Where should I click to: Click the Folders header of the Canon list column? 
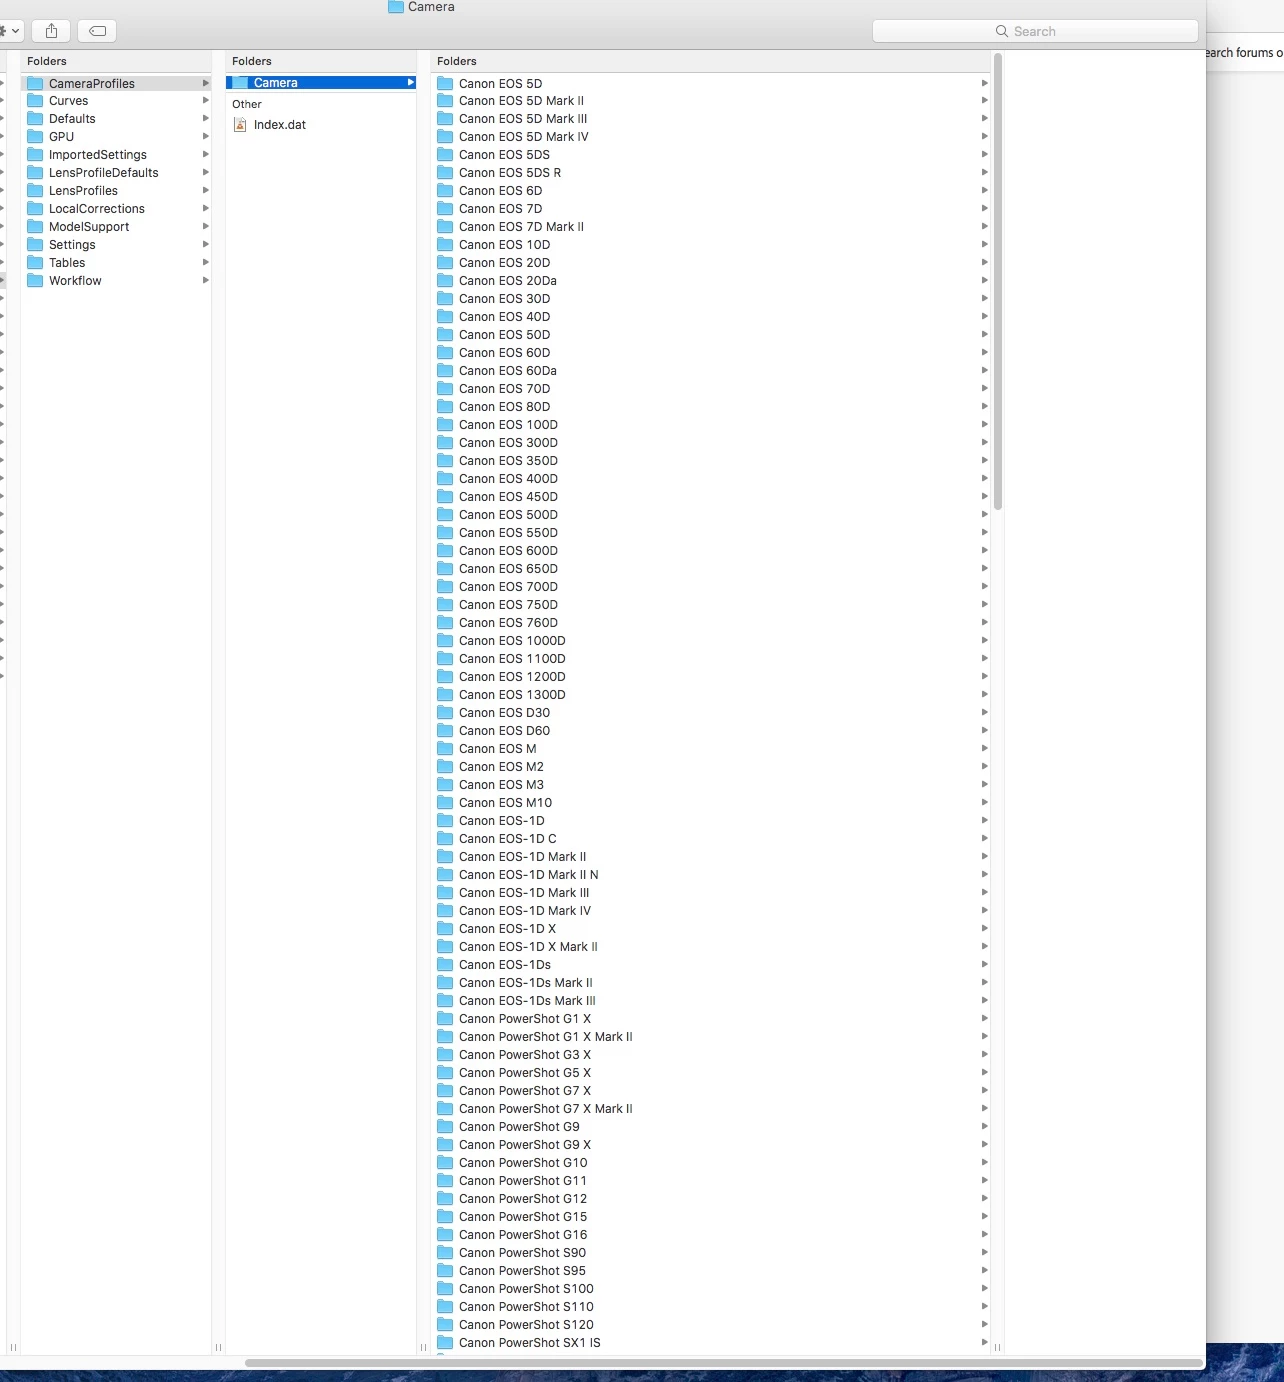[457, 61]
